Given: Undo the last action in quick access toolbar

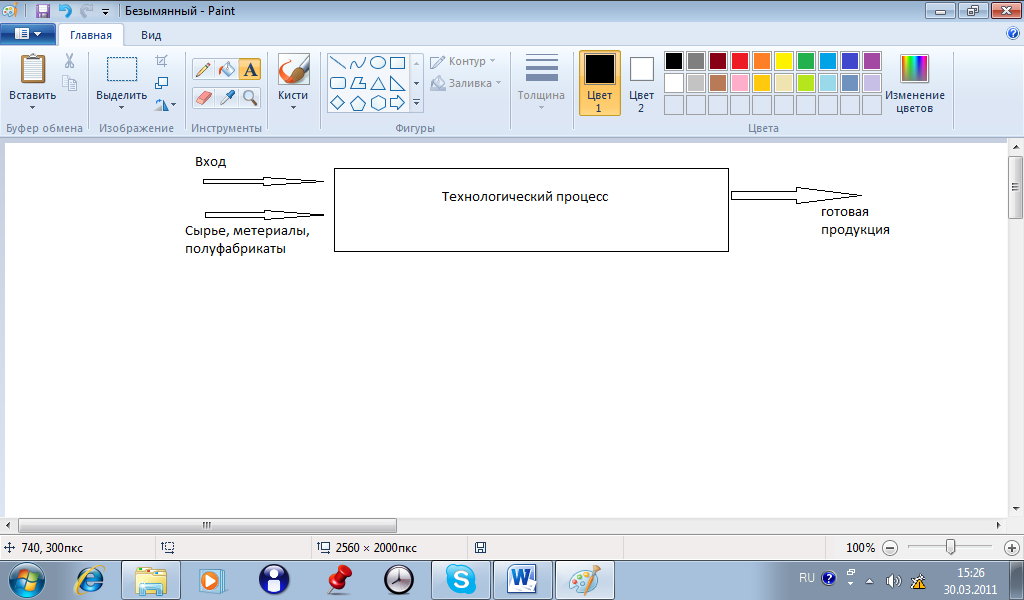Looking at the screenshot, I should point(65,10).
